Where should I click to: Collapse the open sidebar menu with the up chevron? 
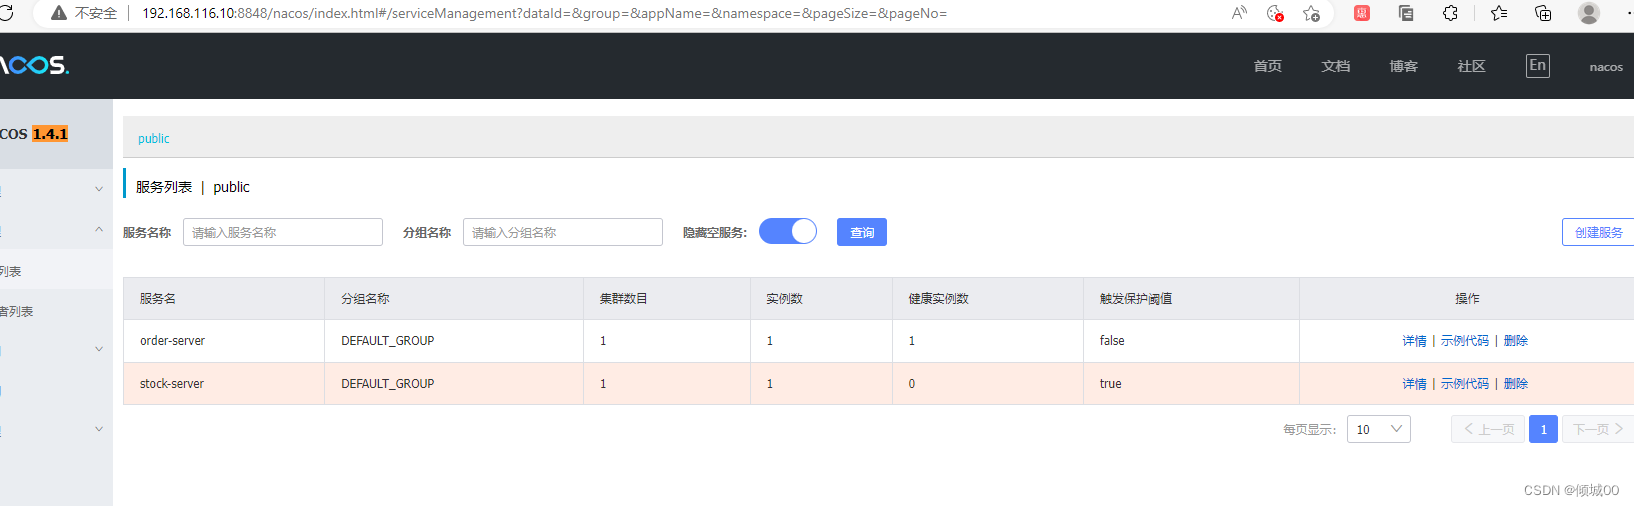point(99,230)
